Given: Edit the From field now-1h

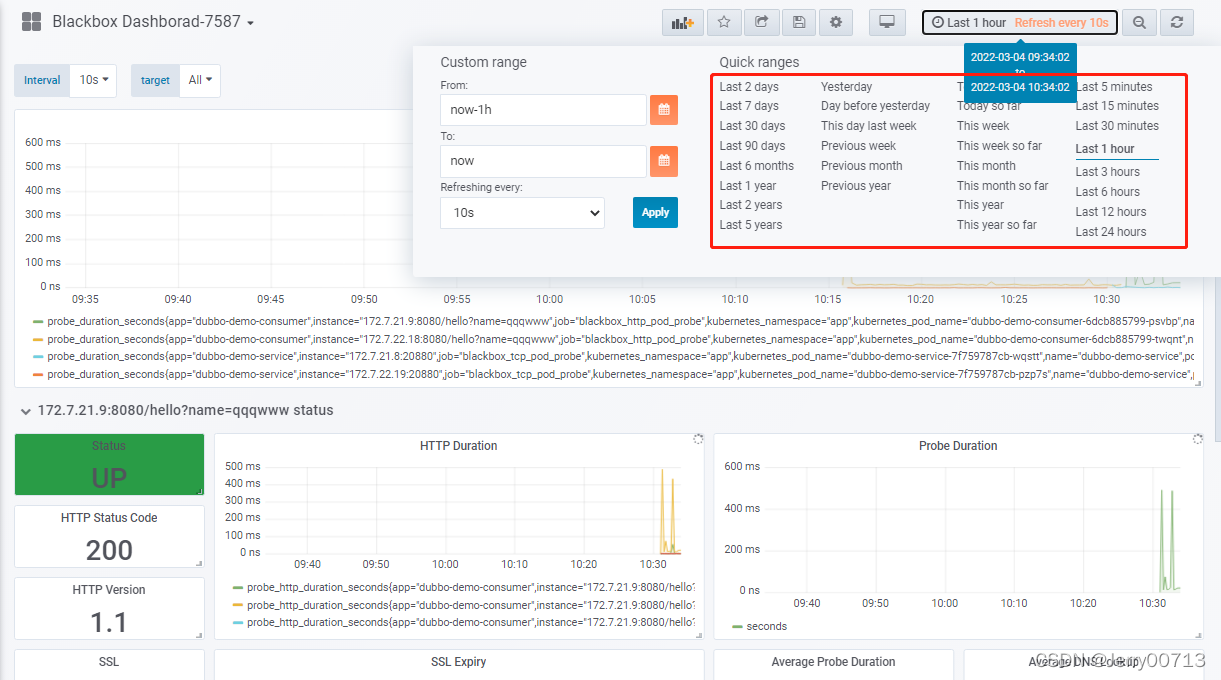Looking at the screenshot, I should [543, 110].
